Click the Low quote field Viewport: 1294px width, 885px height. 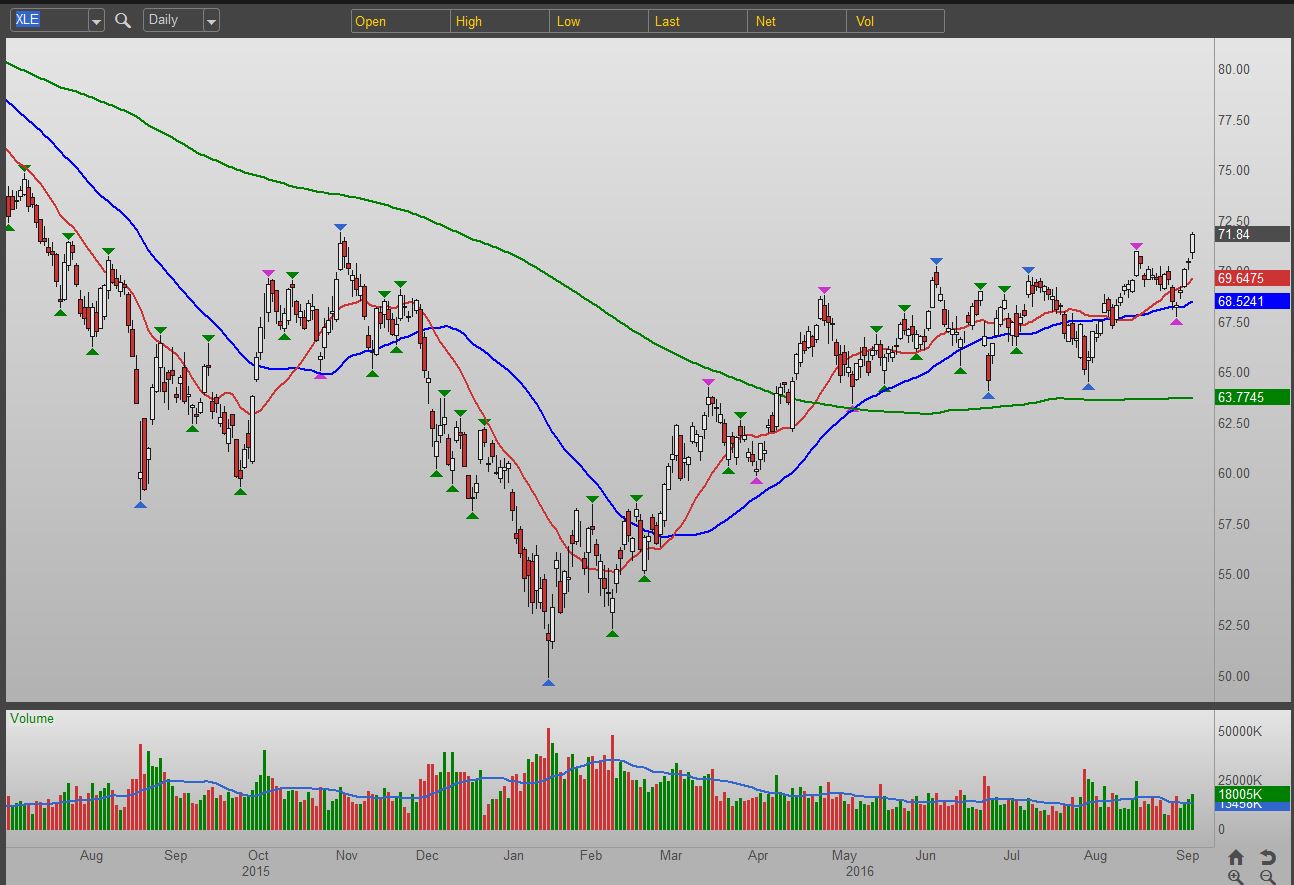tap(598, 21)
